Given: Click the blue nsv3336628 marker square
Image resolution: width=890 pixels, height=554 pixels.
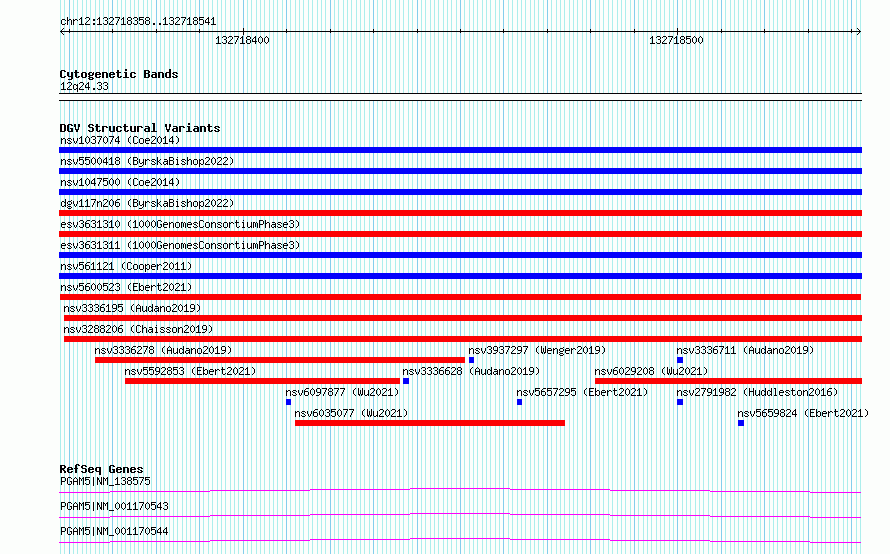Looking at the screenshot, I should pyautogui.click(x=406, y=381).
